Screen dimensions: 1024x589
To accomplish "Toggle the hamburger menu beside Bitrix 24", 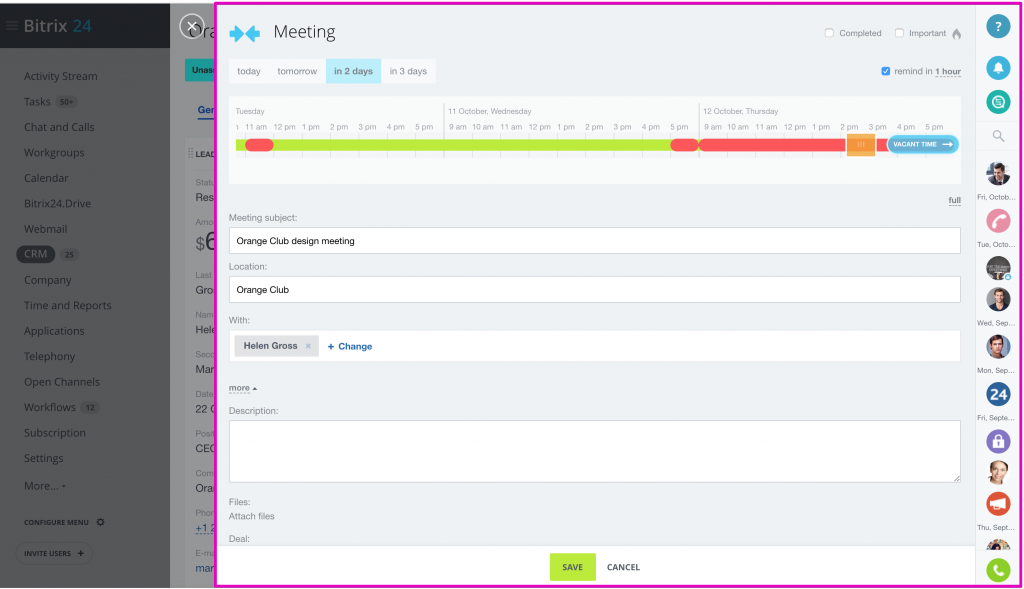I will coord(11,26).
